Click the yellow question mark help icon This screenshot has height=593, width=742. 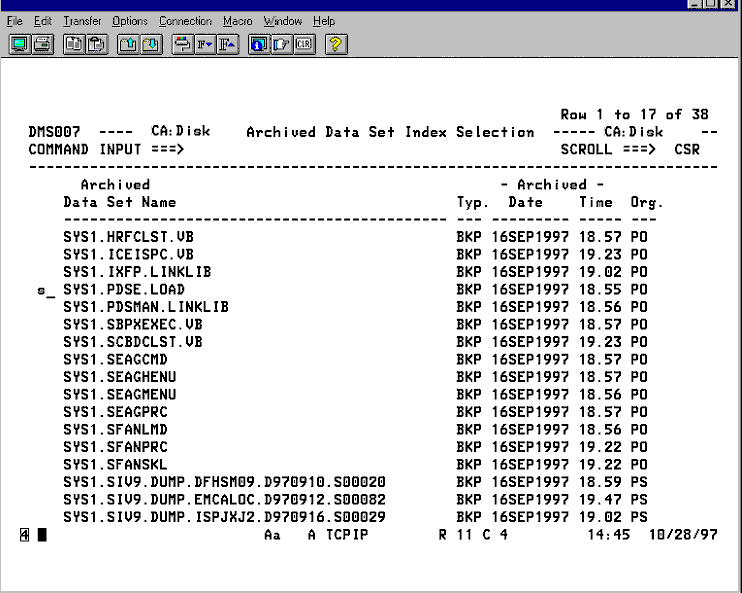click(336, 44)
